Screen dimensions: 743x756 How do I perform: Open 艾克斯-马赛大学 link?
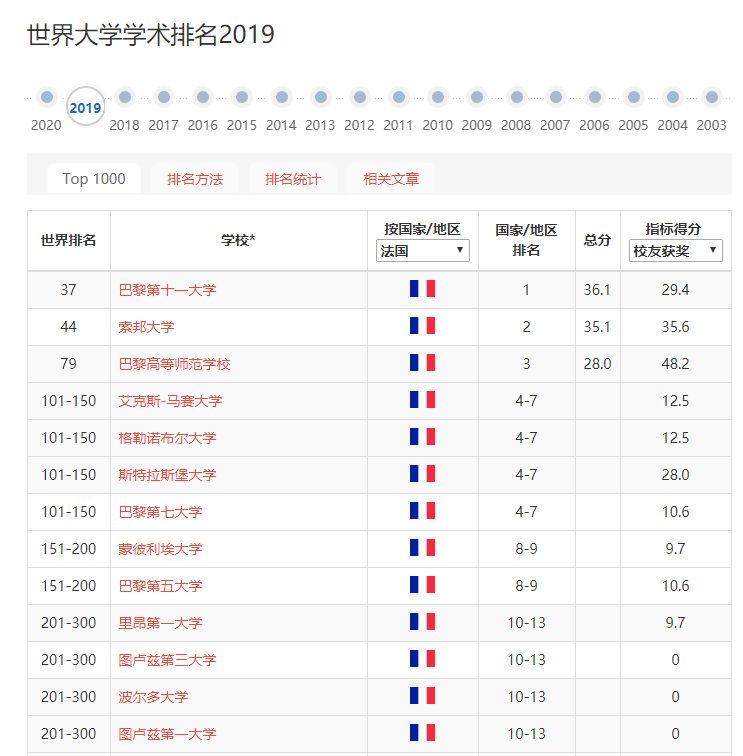(x=171, y=401)
